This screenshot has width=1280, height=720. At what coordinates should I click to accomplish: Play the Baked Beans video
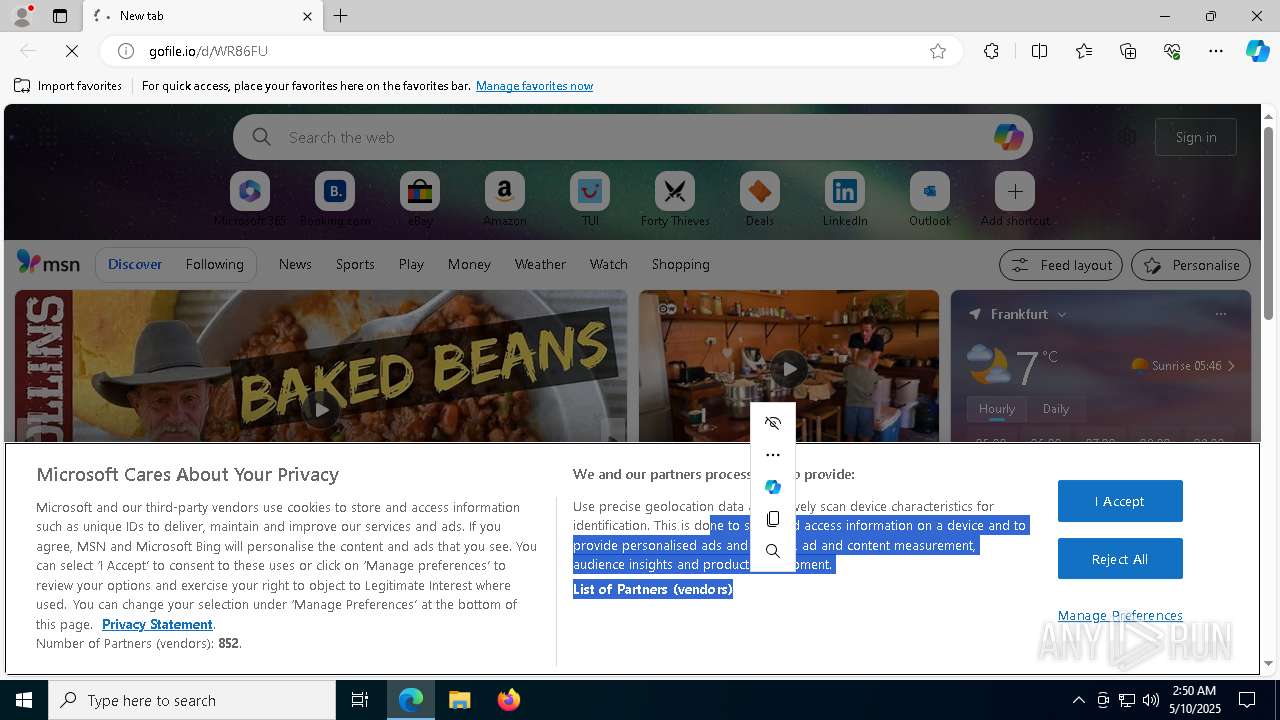(320, 409)
